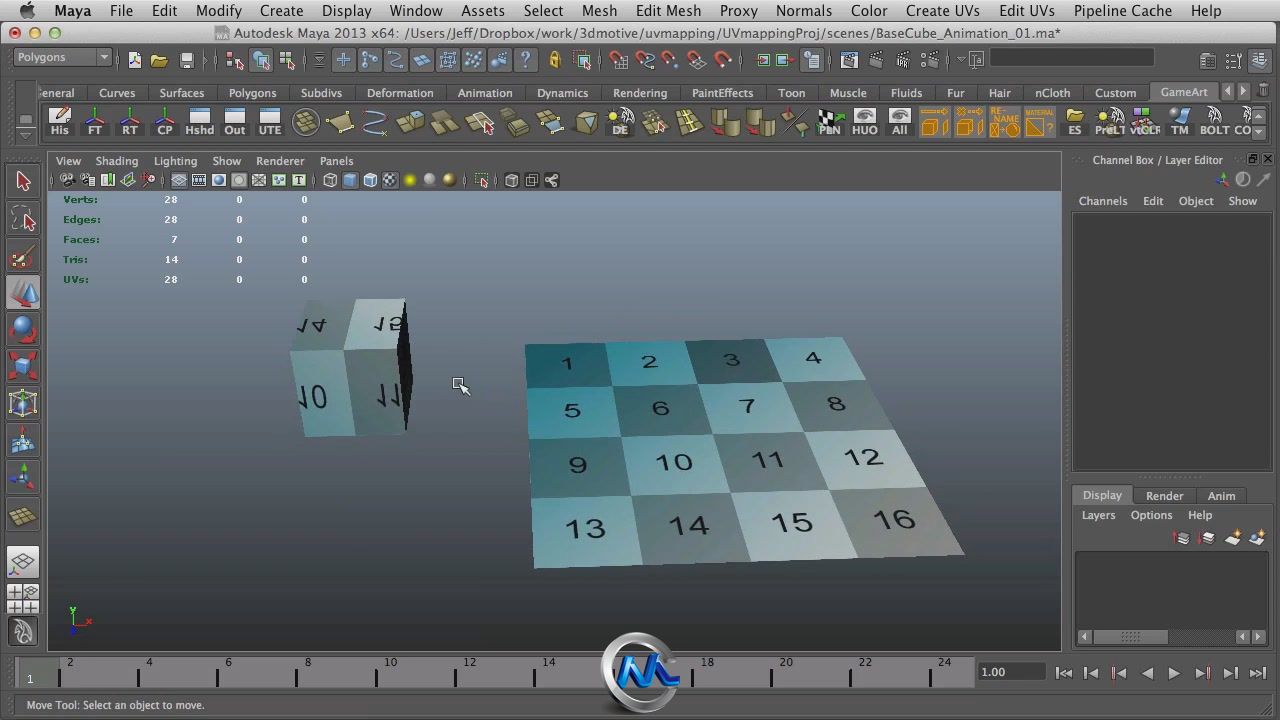Select the Soft Modification tool
1280x720 pixels.
tap(23, 441)
